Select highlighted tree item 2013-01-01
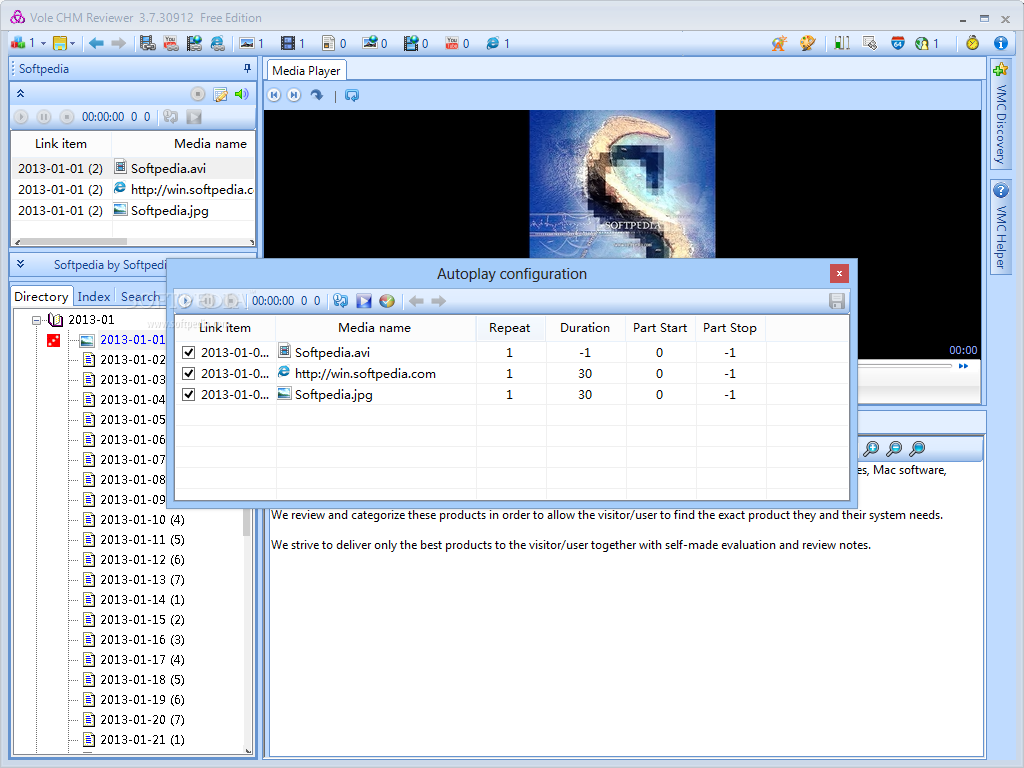The width and height of the screenshot is (1024, 768). [x=133, y=340]
